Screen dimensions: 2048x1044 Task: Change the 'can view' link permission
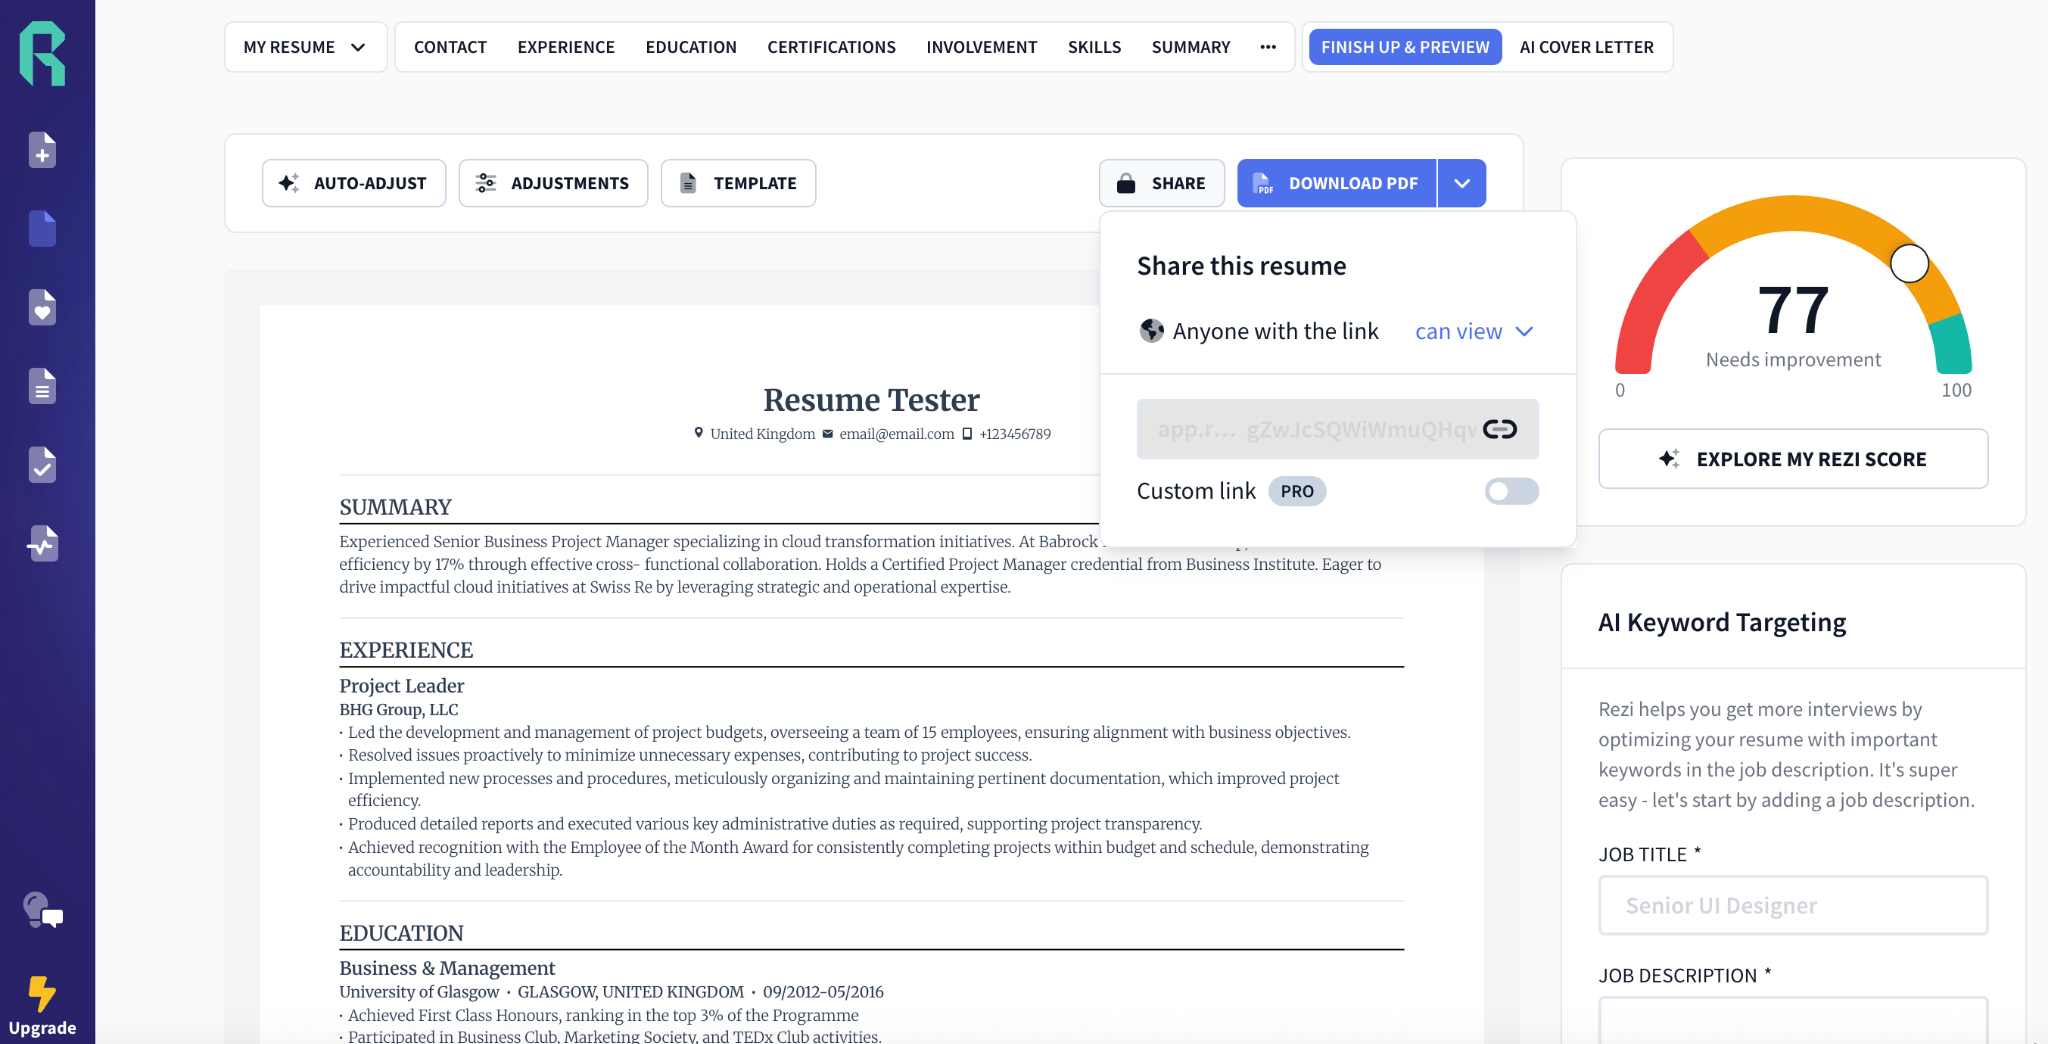coord(1473,332)
